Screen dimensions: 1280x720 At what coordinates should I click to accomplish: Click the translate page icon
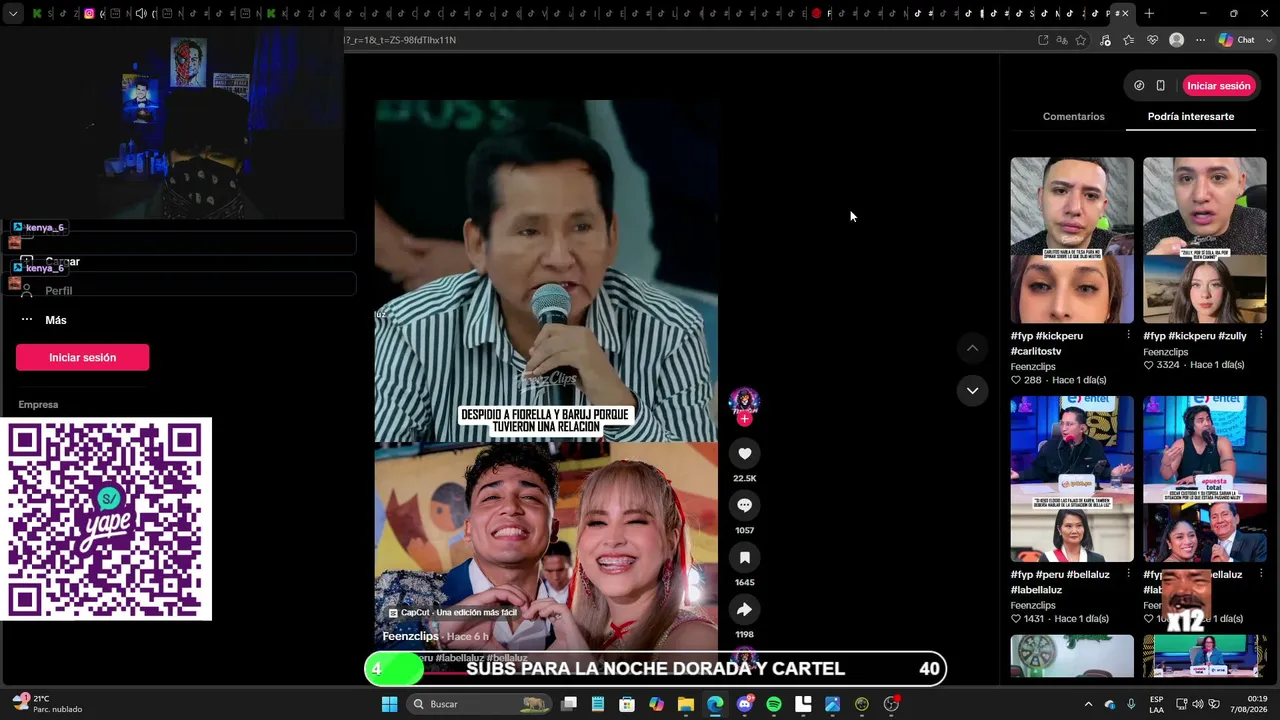[x=1062, y=40]
